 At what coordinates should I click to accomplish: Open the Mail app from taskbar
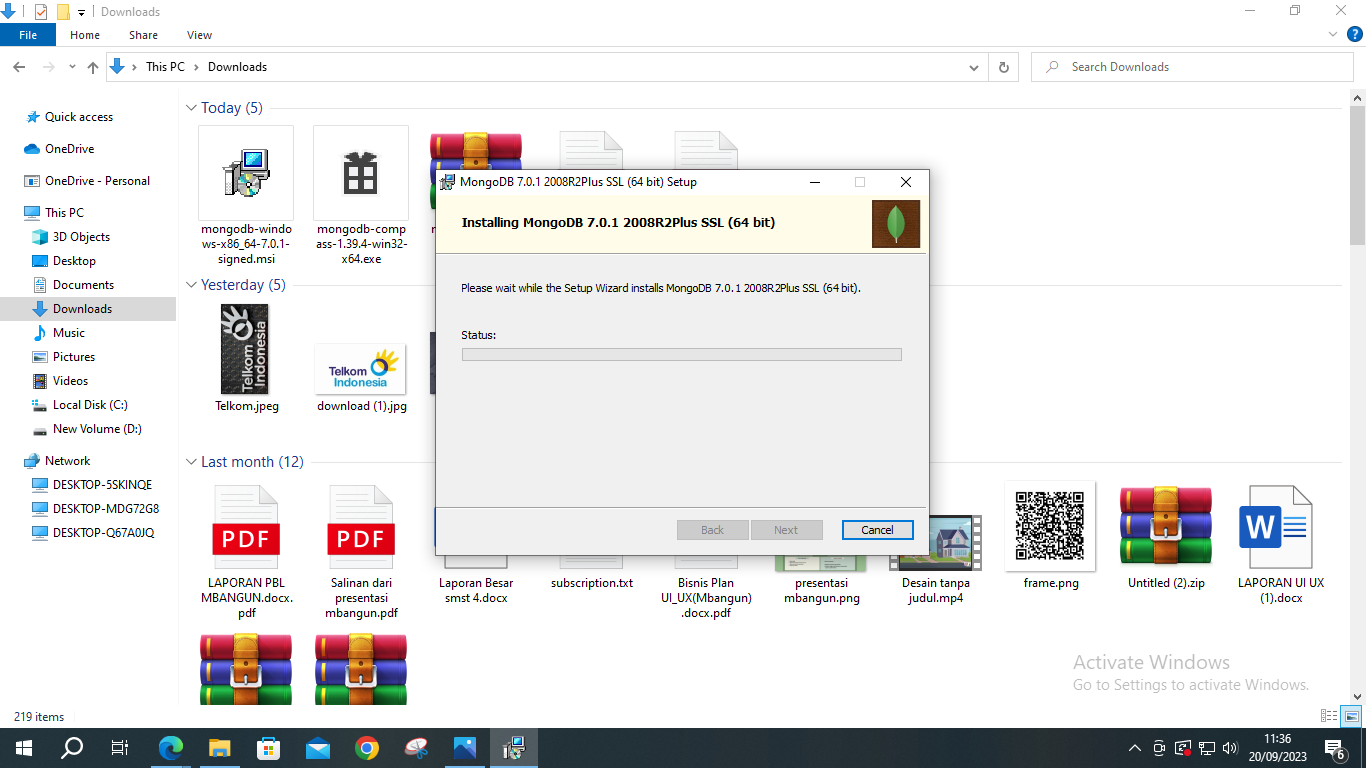tap(318, 748)
